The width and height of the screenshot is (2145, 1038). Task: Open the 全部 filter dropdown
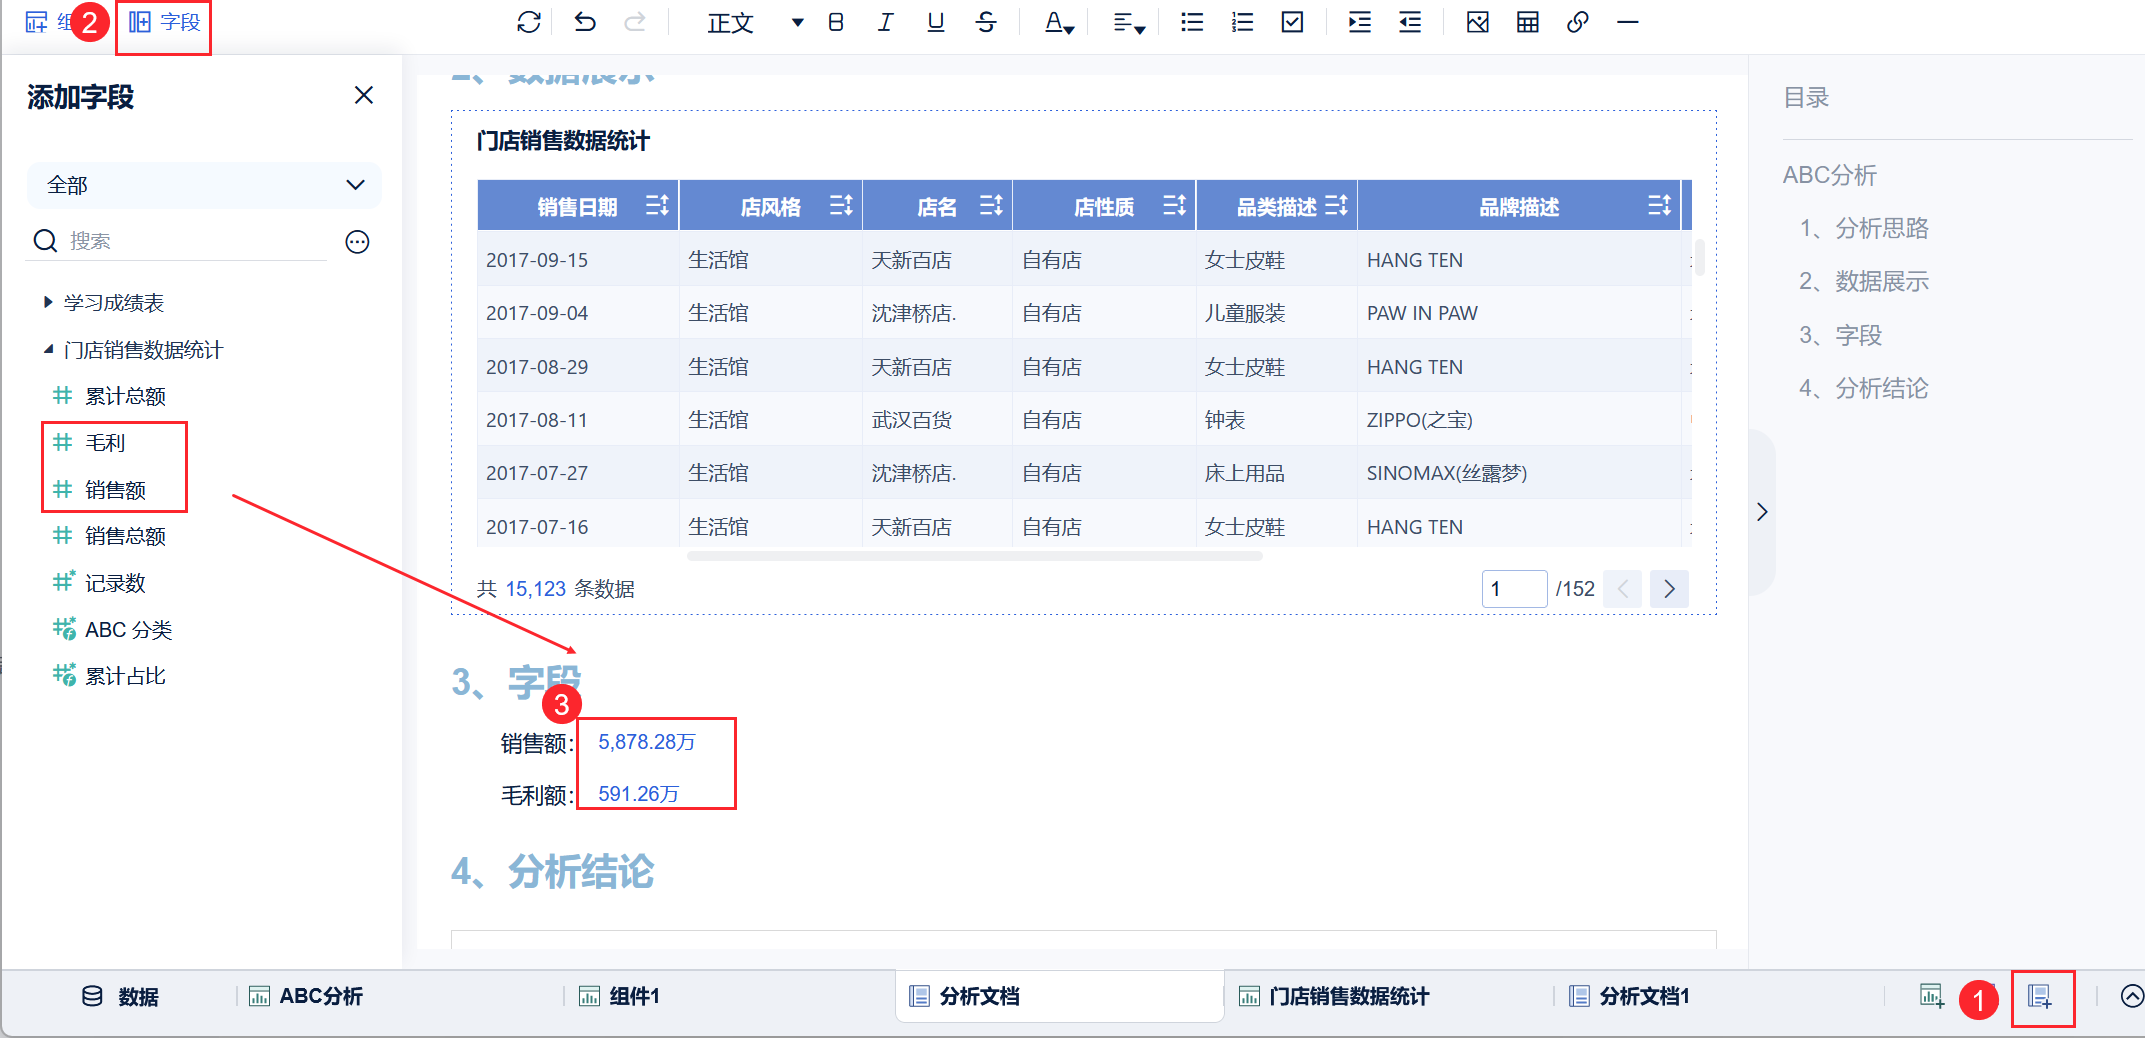pyautogui.click(x=204, y=185)
